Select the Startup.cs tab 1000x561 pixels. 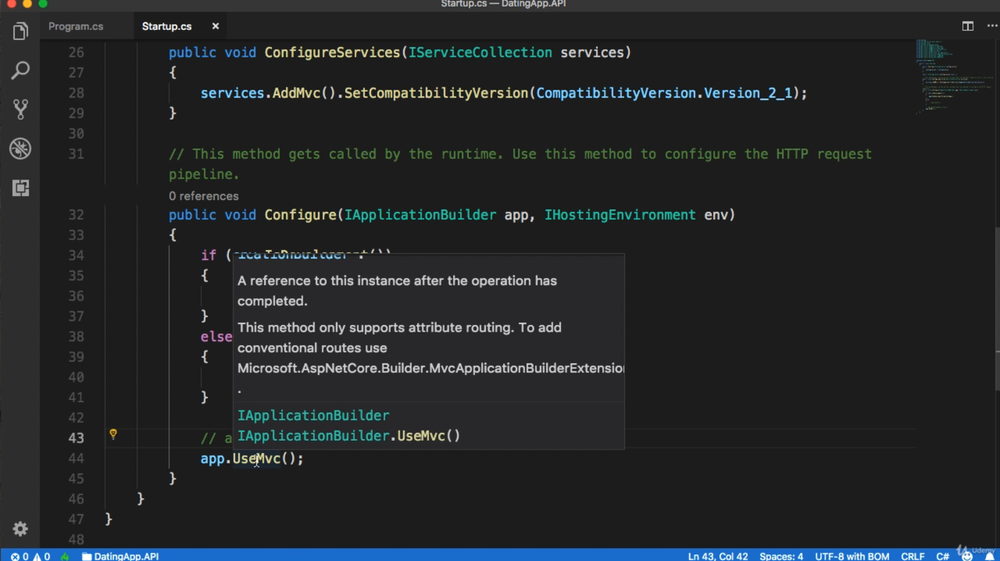coord(166,26)
